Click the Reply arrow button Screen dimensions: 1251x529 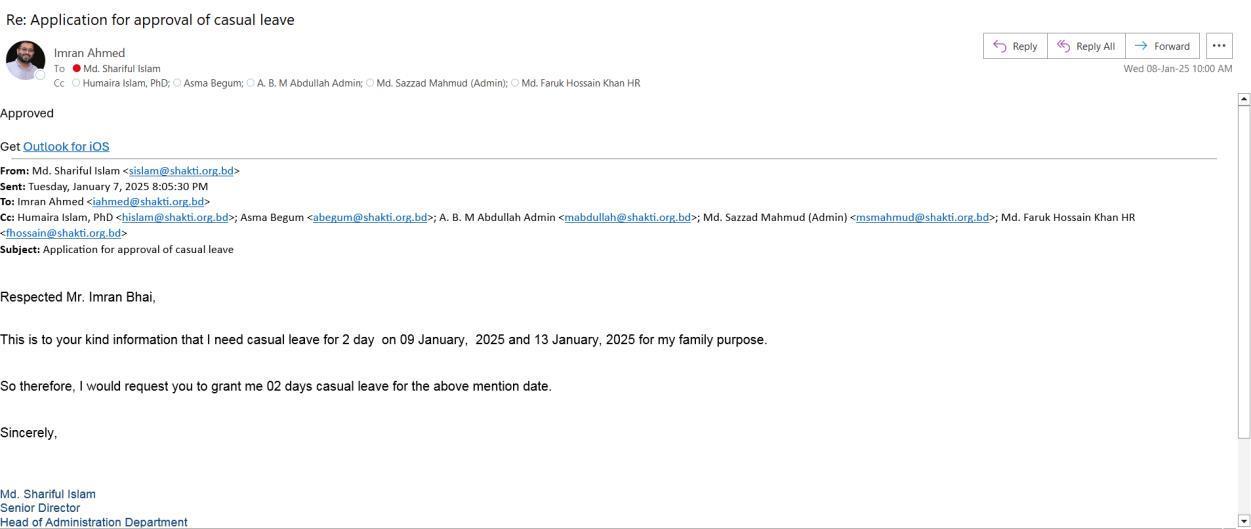[1015, 46]
